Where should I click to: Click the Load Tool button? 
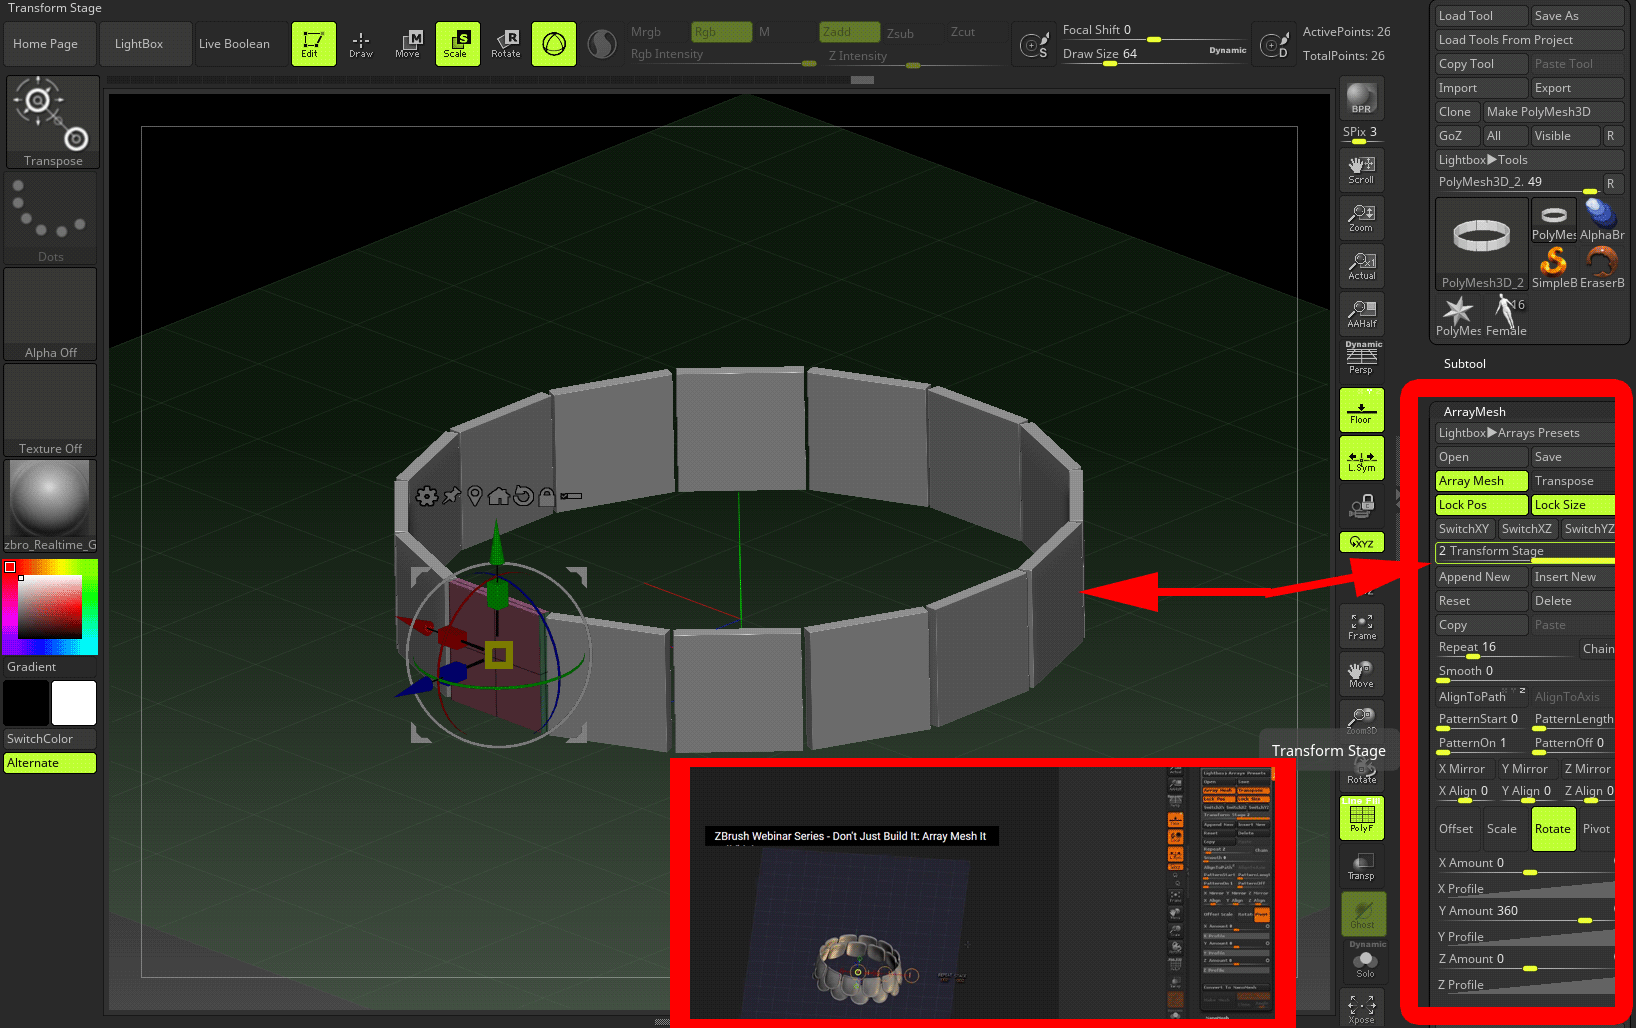[1481, 16]
